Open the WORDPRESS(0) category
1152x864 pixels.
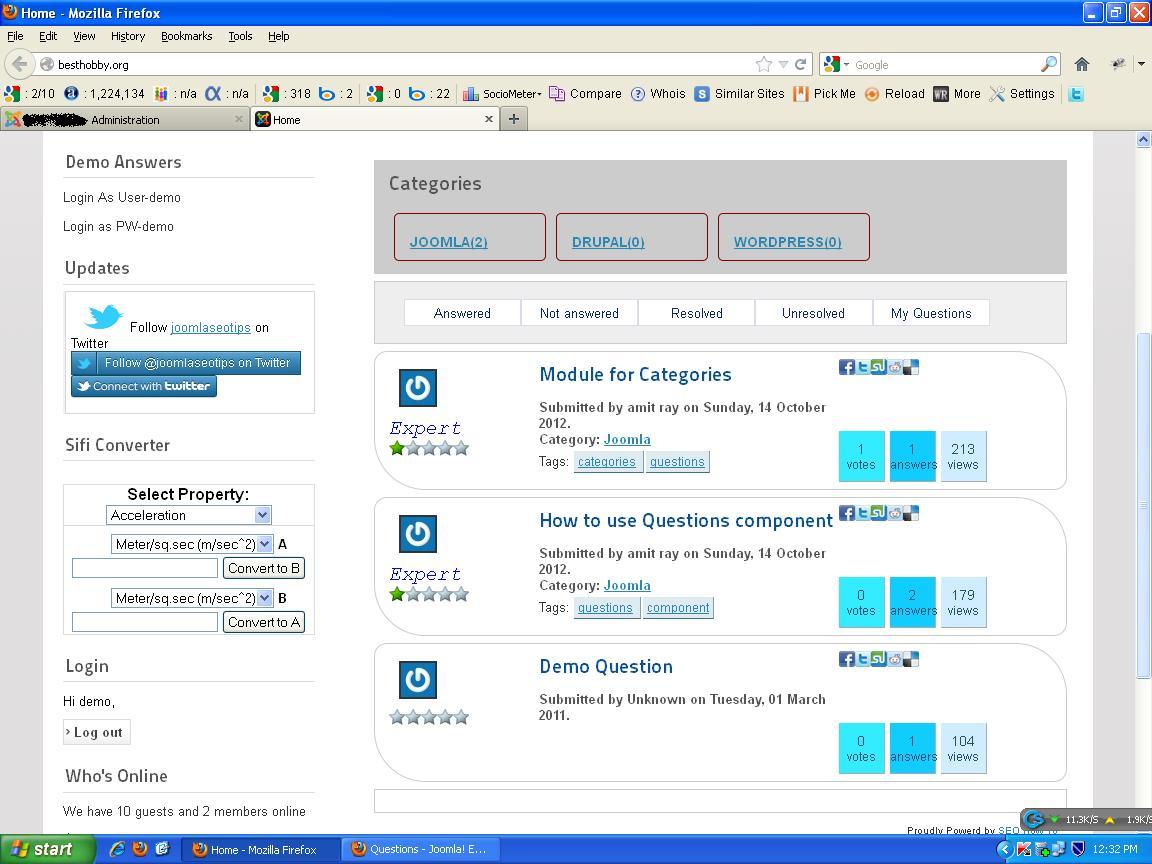point(788,242)
